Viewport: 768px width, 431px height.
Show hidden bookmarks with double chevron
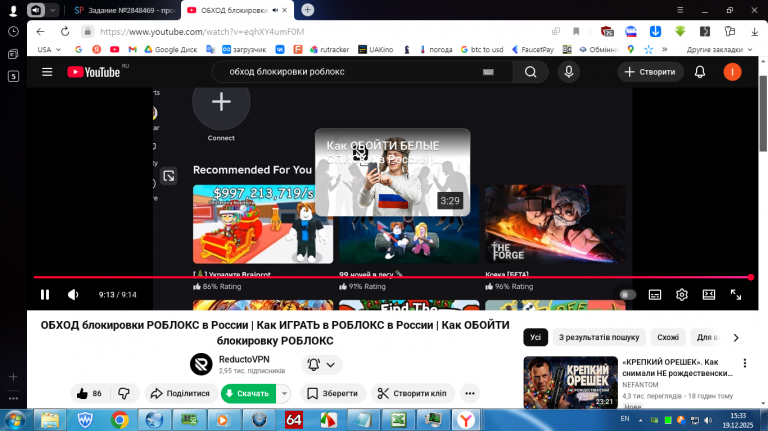point(664,49)
